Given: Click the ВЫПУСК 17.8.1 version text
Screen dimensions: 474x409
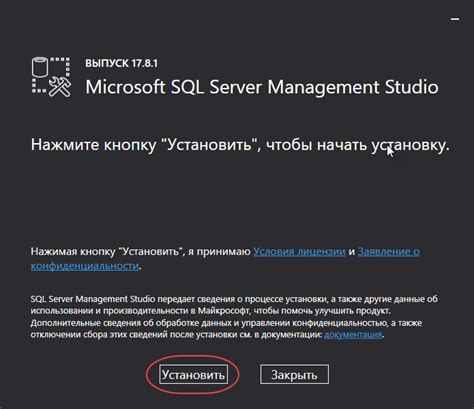Looking at the screenshot, I should [x=121, y=63].
